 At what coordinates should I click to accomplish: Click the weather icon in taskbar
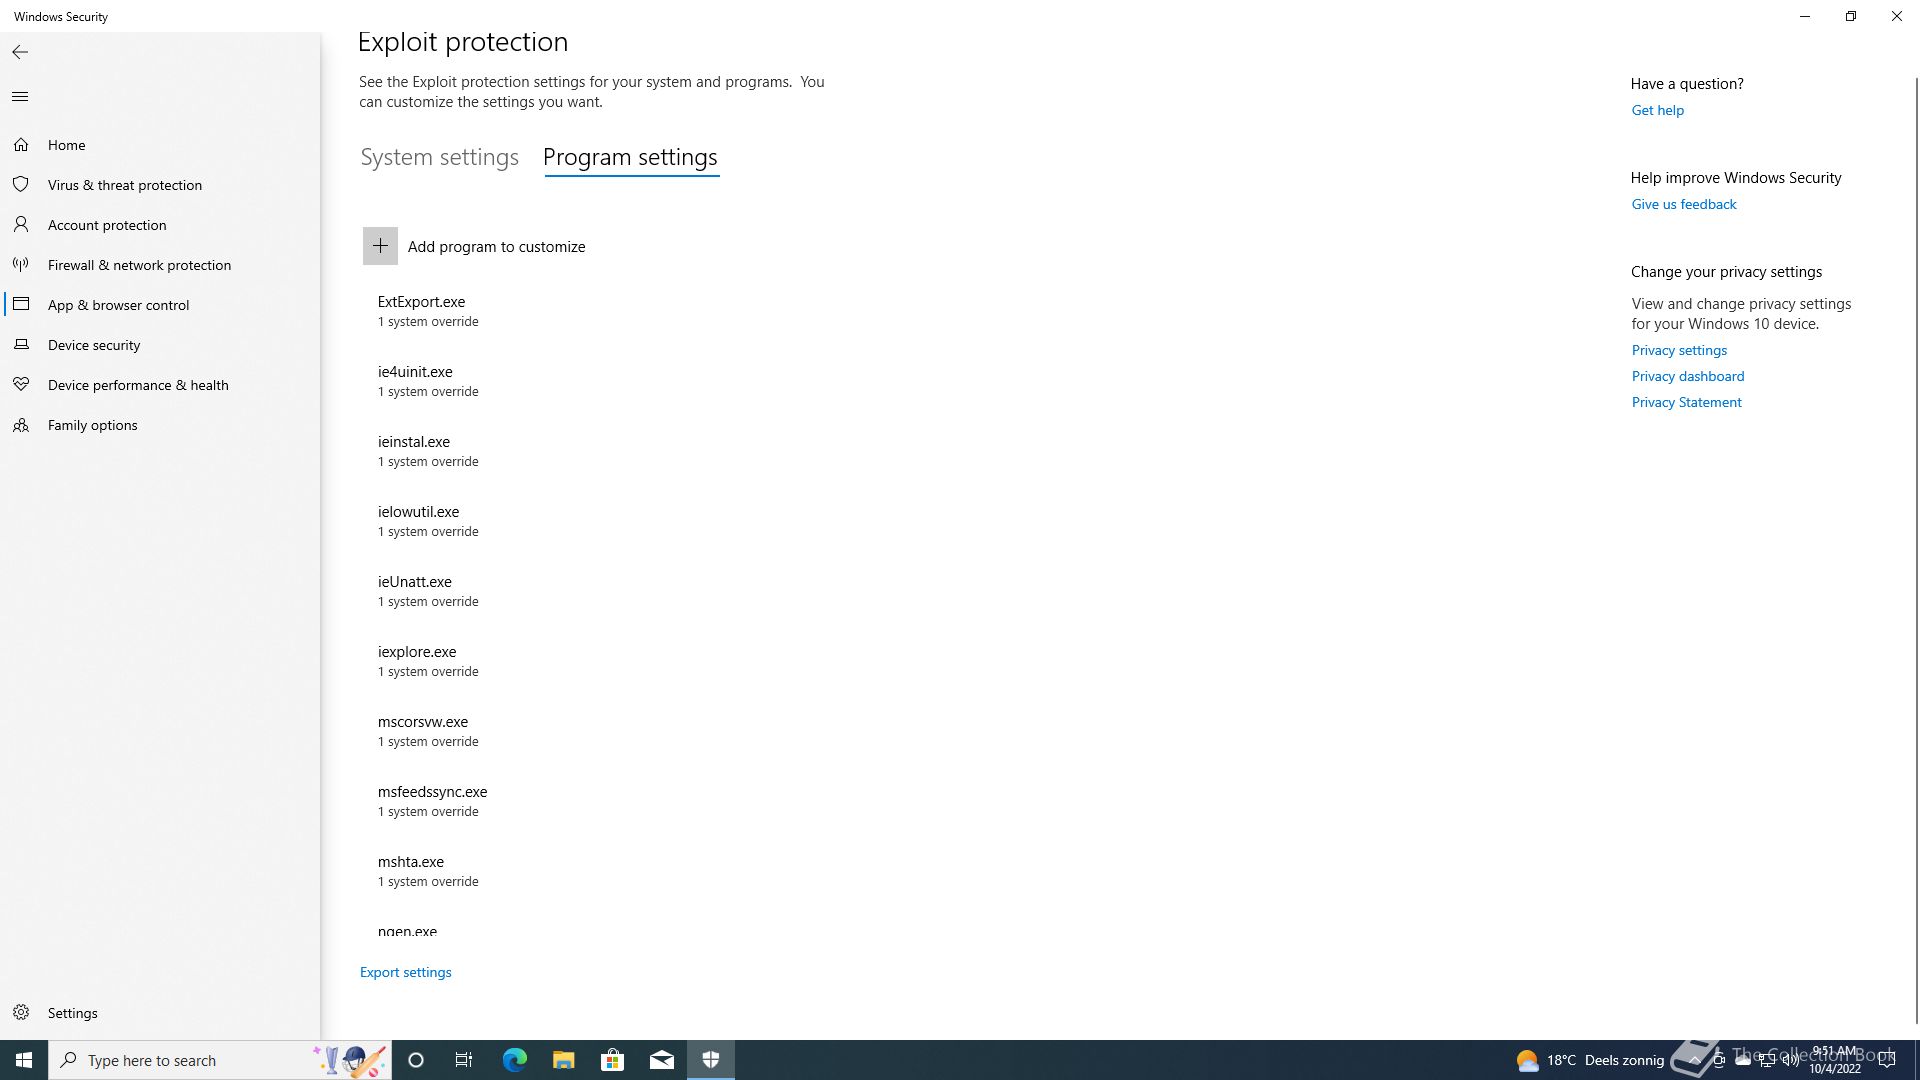1527,1061
